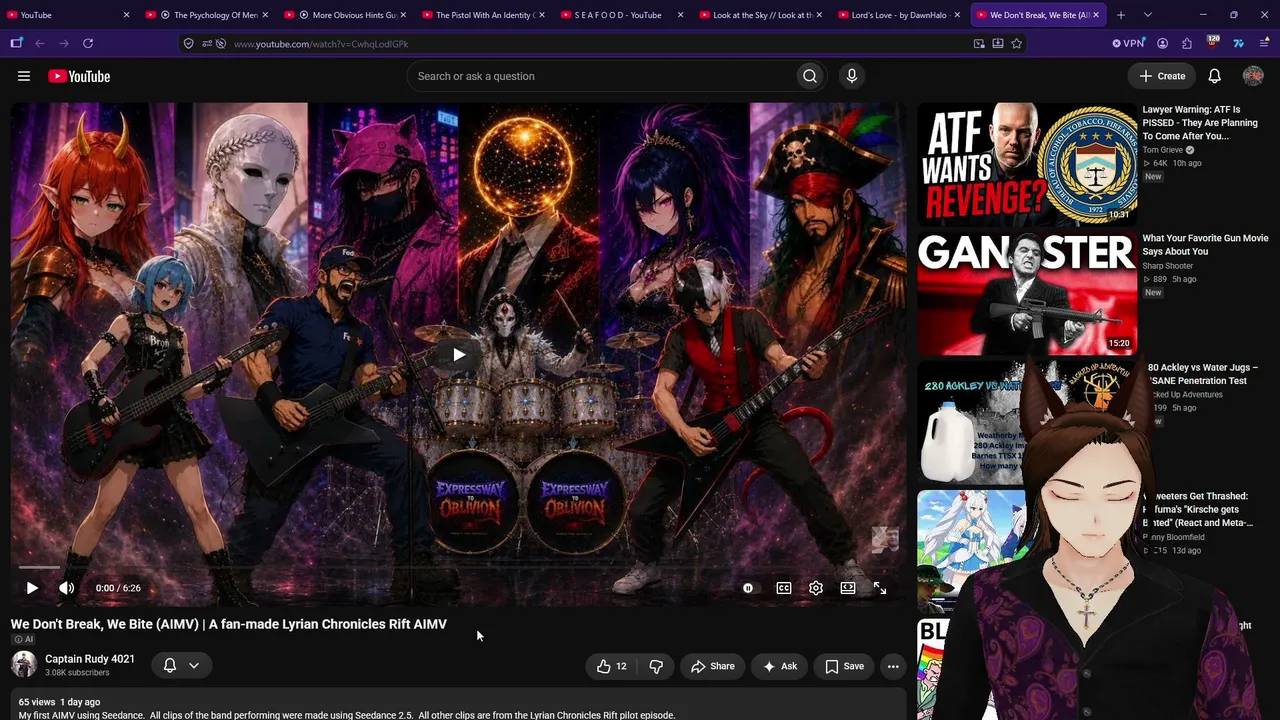1280x720 pixels.
Task: Open What Your Favorite Gun Movie title
Action: 1206,245
